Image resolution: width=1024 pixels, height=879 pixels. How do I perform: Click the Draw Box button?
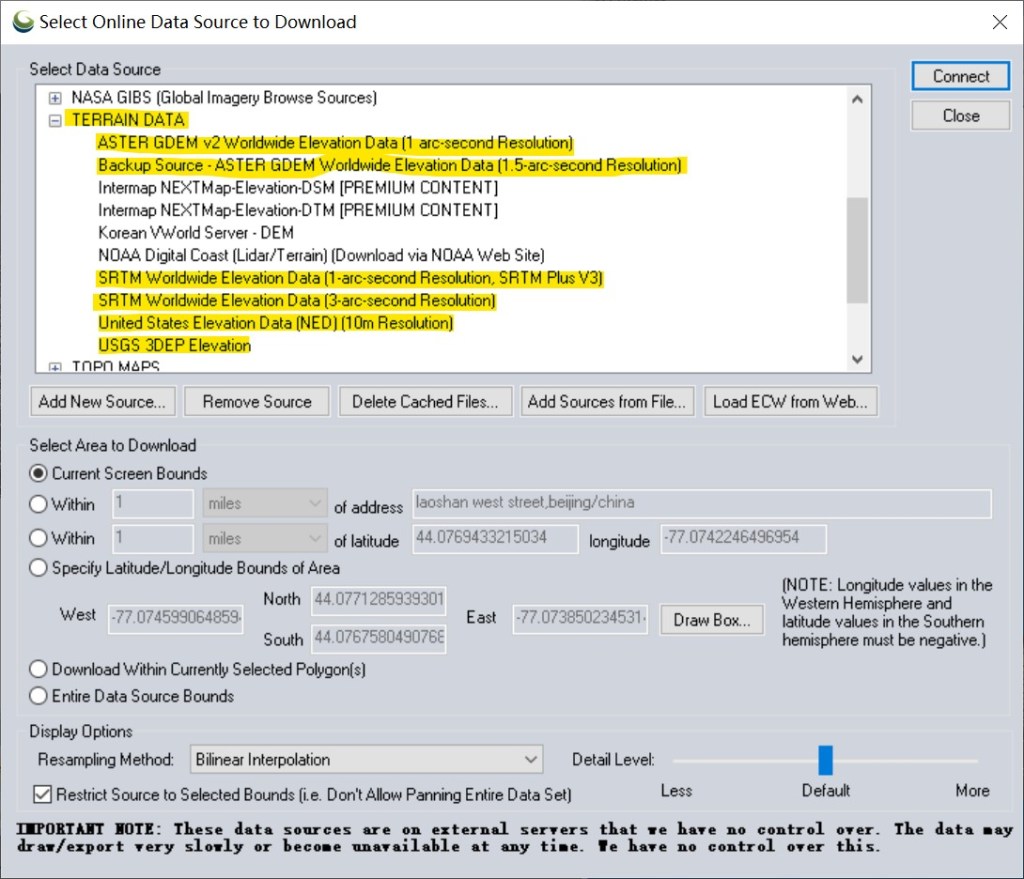point(711,620)
